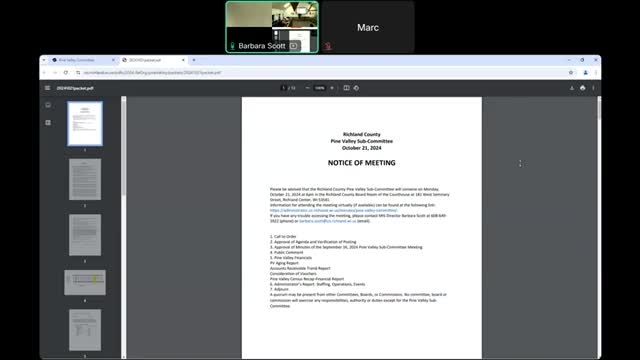
Task: Click the PDF viewer vertical scrollbar
Action: (599, 108)
